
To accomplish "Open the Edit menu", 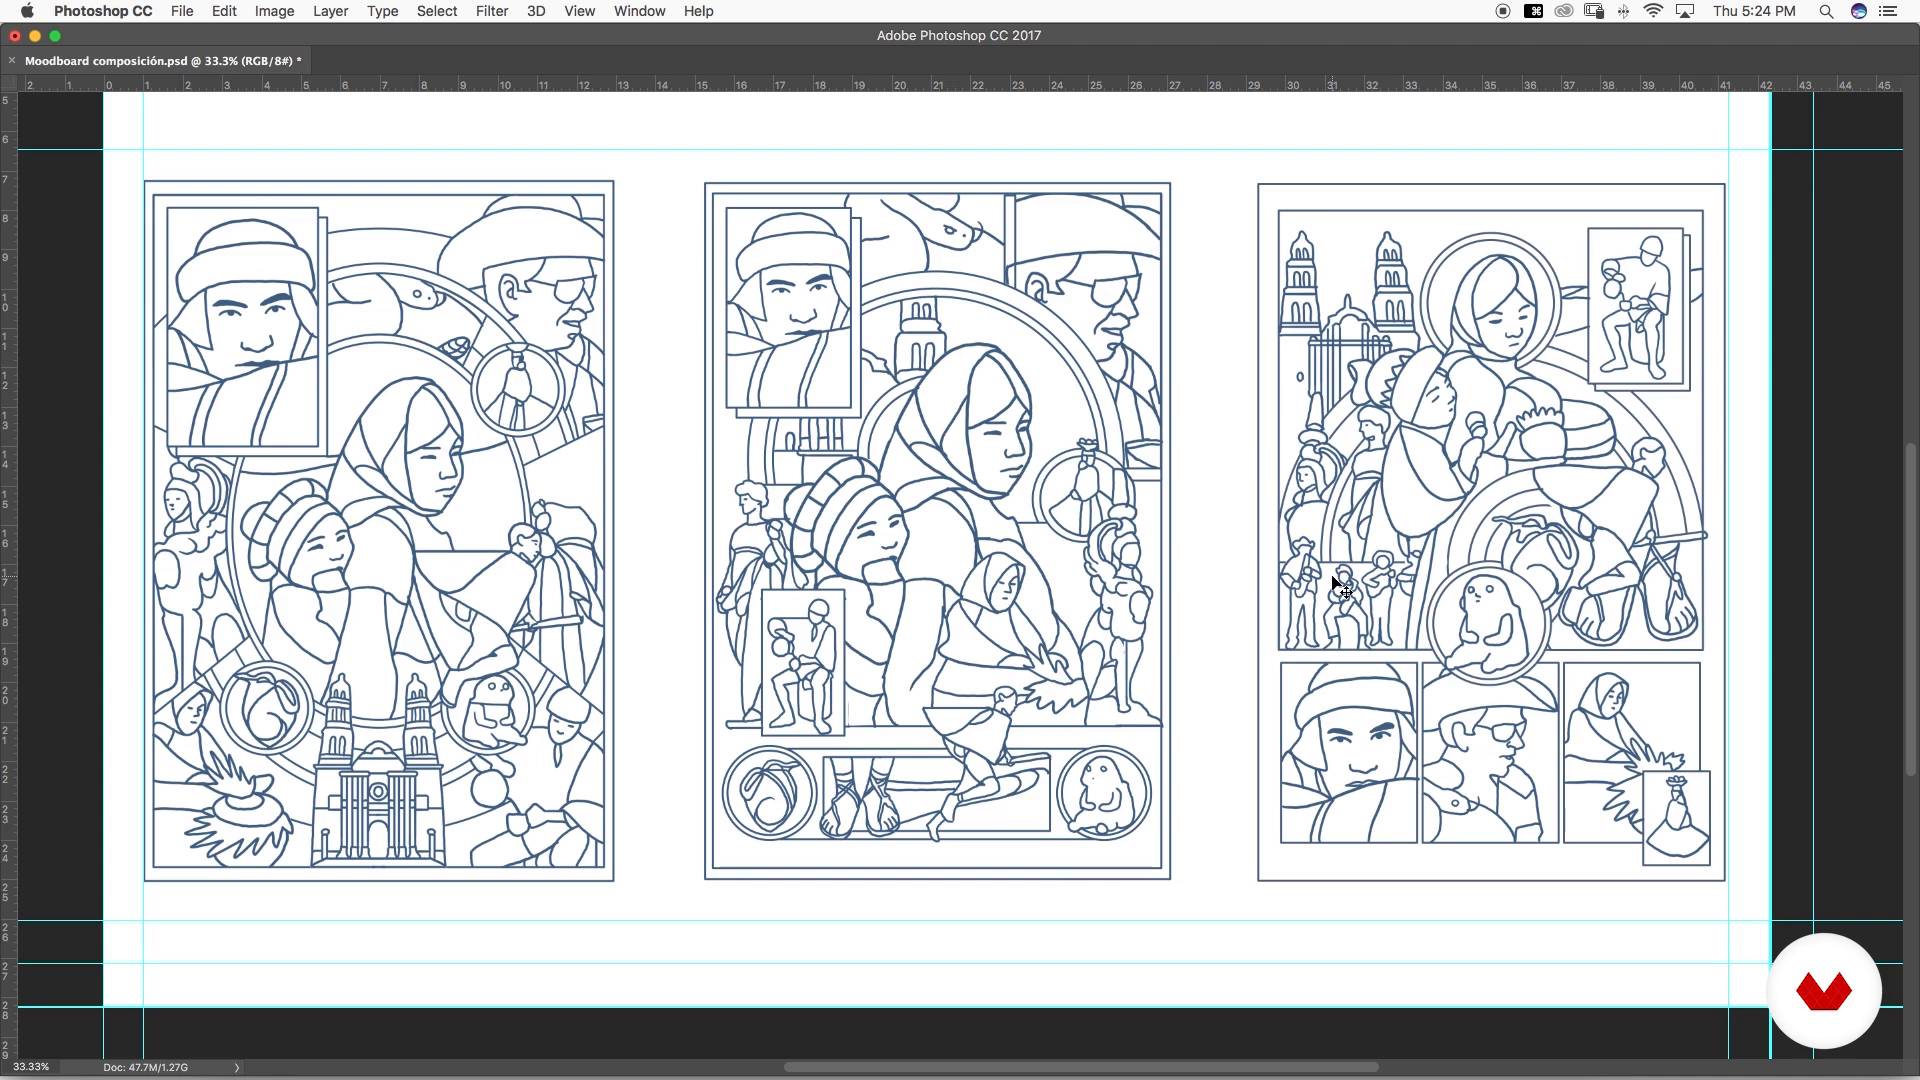I will coord(224,11).
